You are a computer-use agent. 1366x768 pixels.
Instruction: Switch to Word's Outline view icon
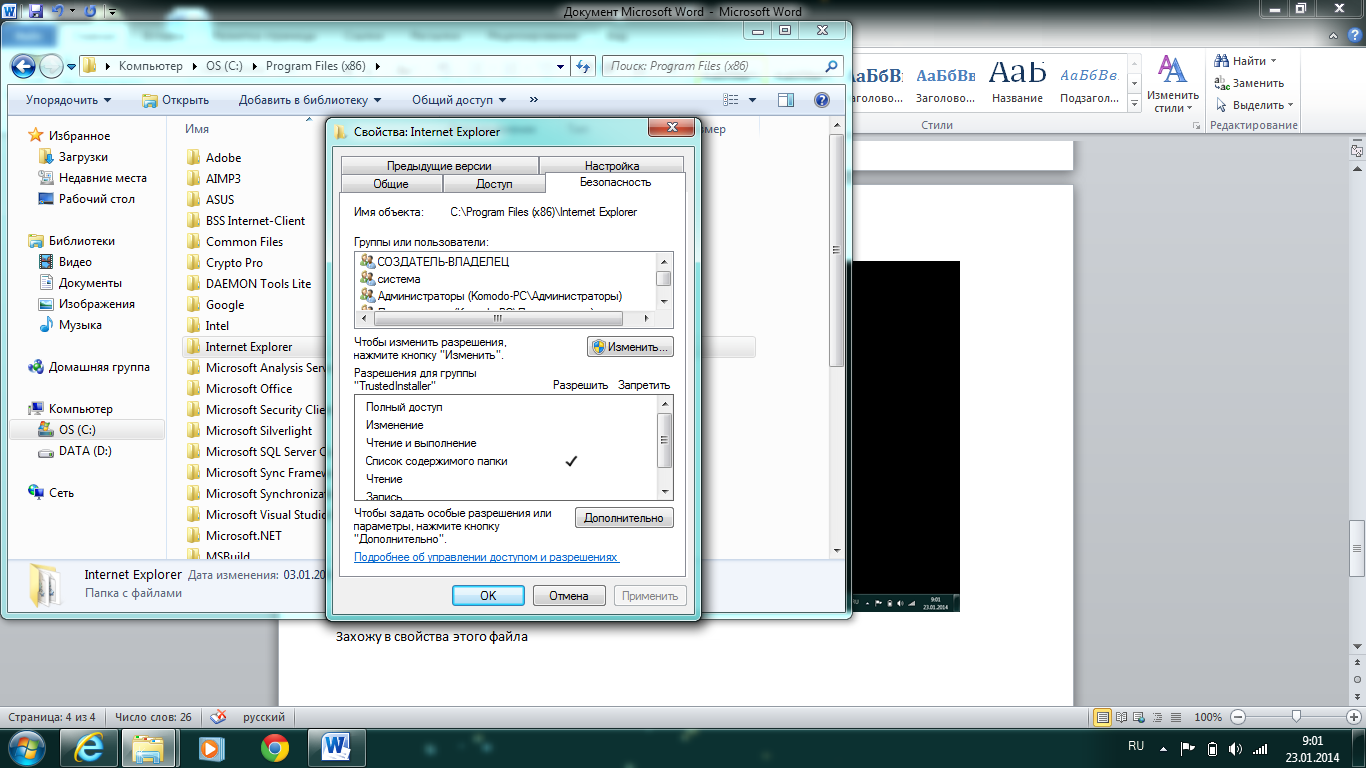[1156, 717]
